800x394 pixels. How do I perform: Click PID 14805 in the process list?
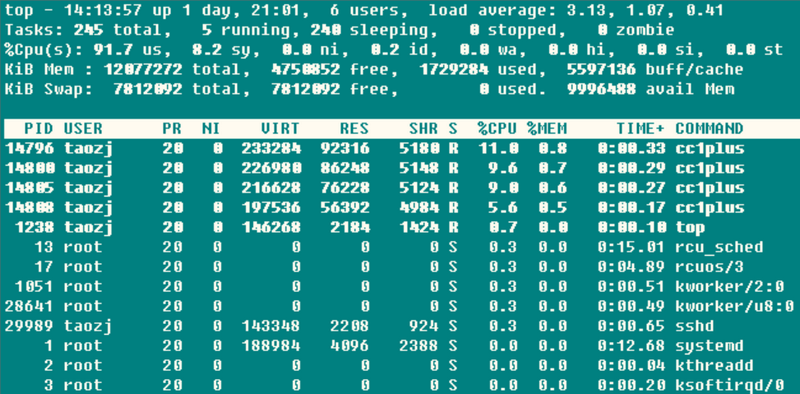29,188
